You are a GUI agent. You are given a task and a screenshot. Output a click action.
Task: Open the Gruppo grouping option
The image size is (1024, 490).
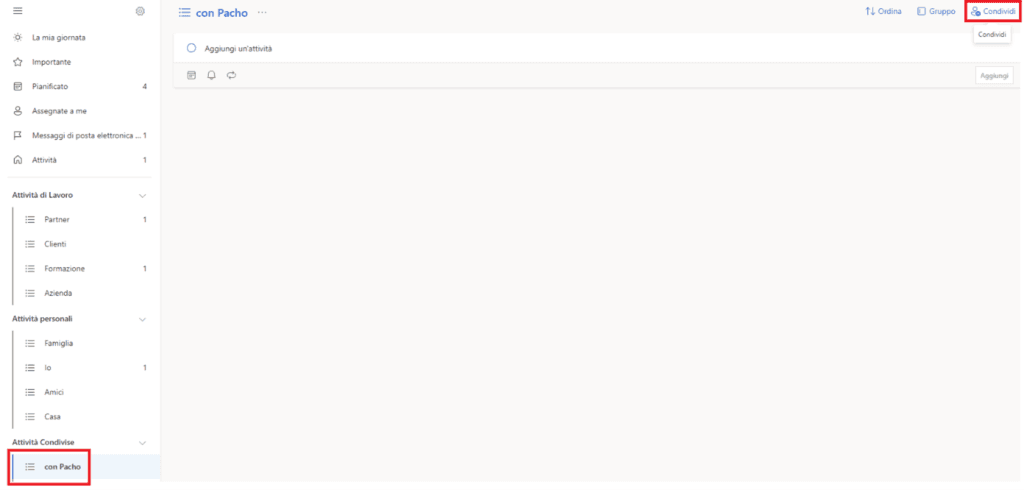pyautogui.click(x=936, y=12)
